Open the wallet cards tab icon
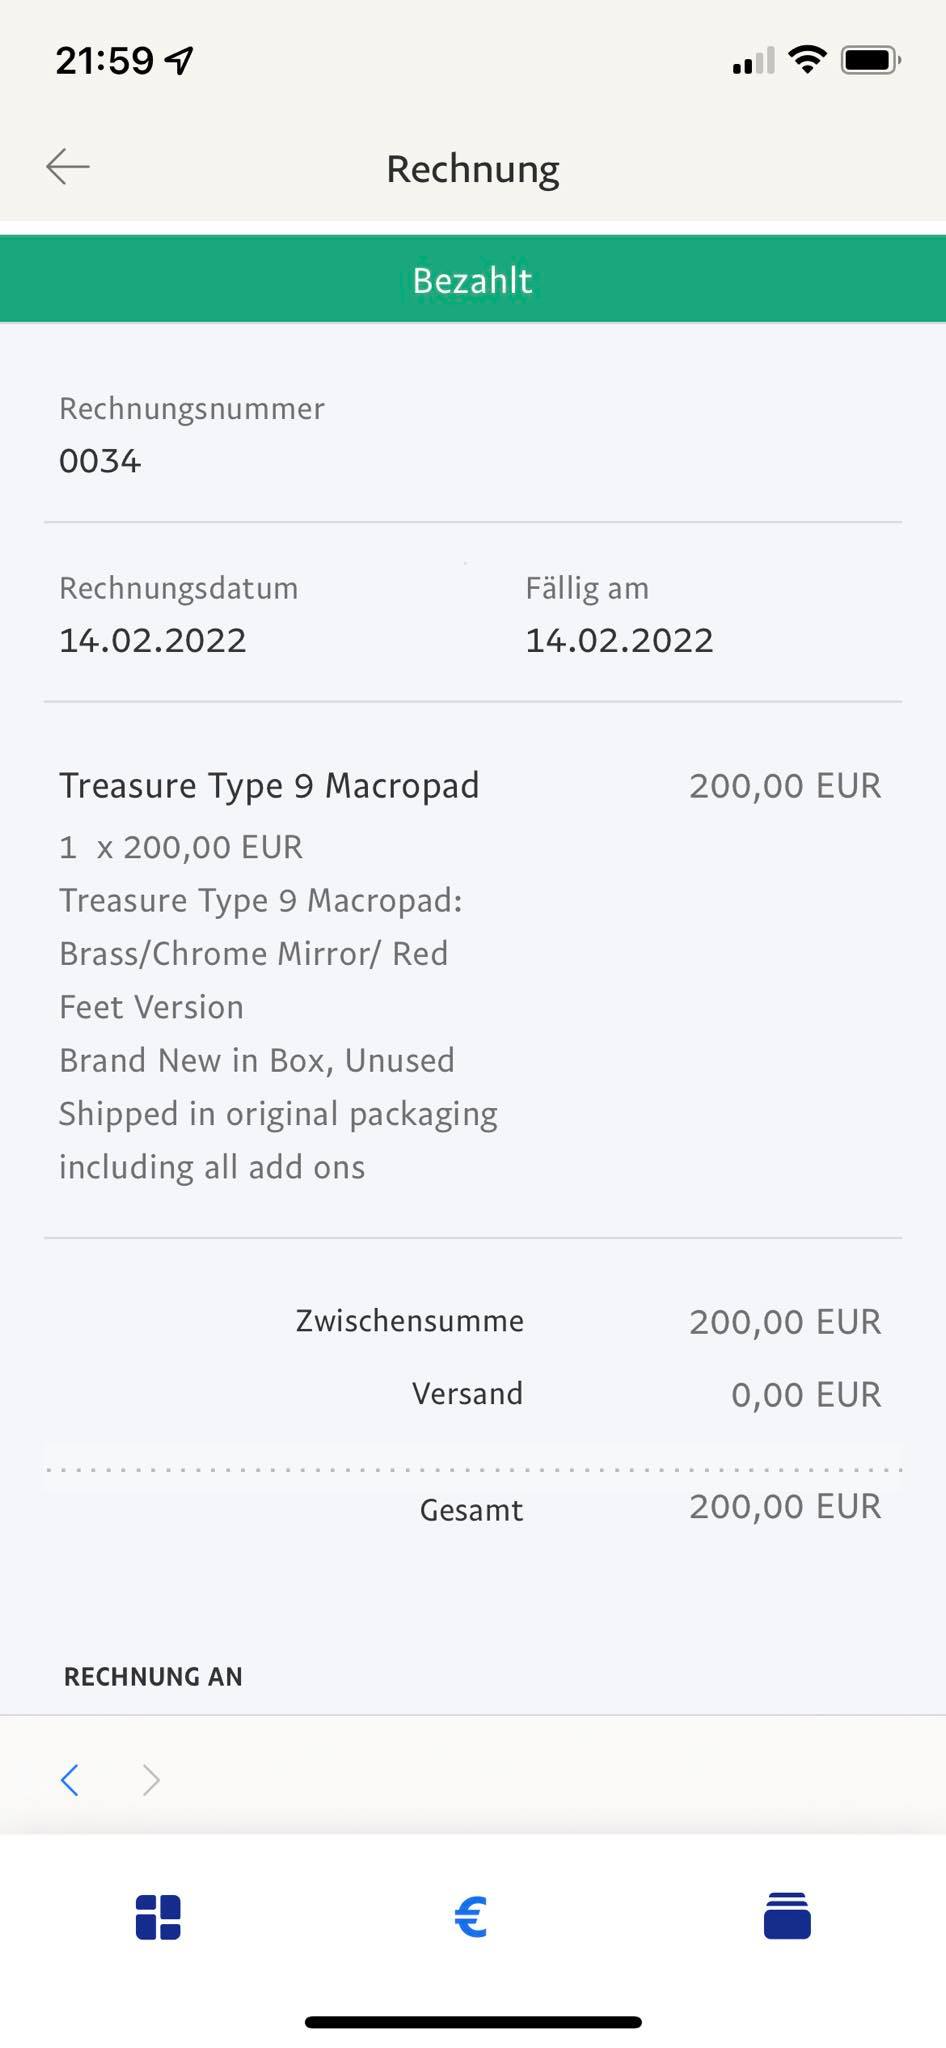 pos(787,1916)
